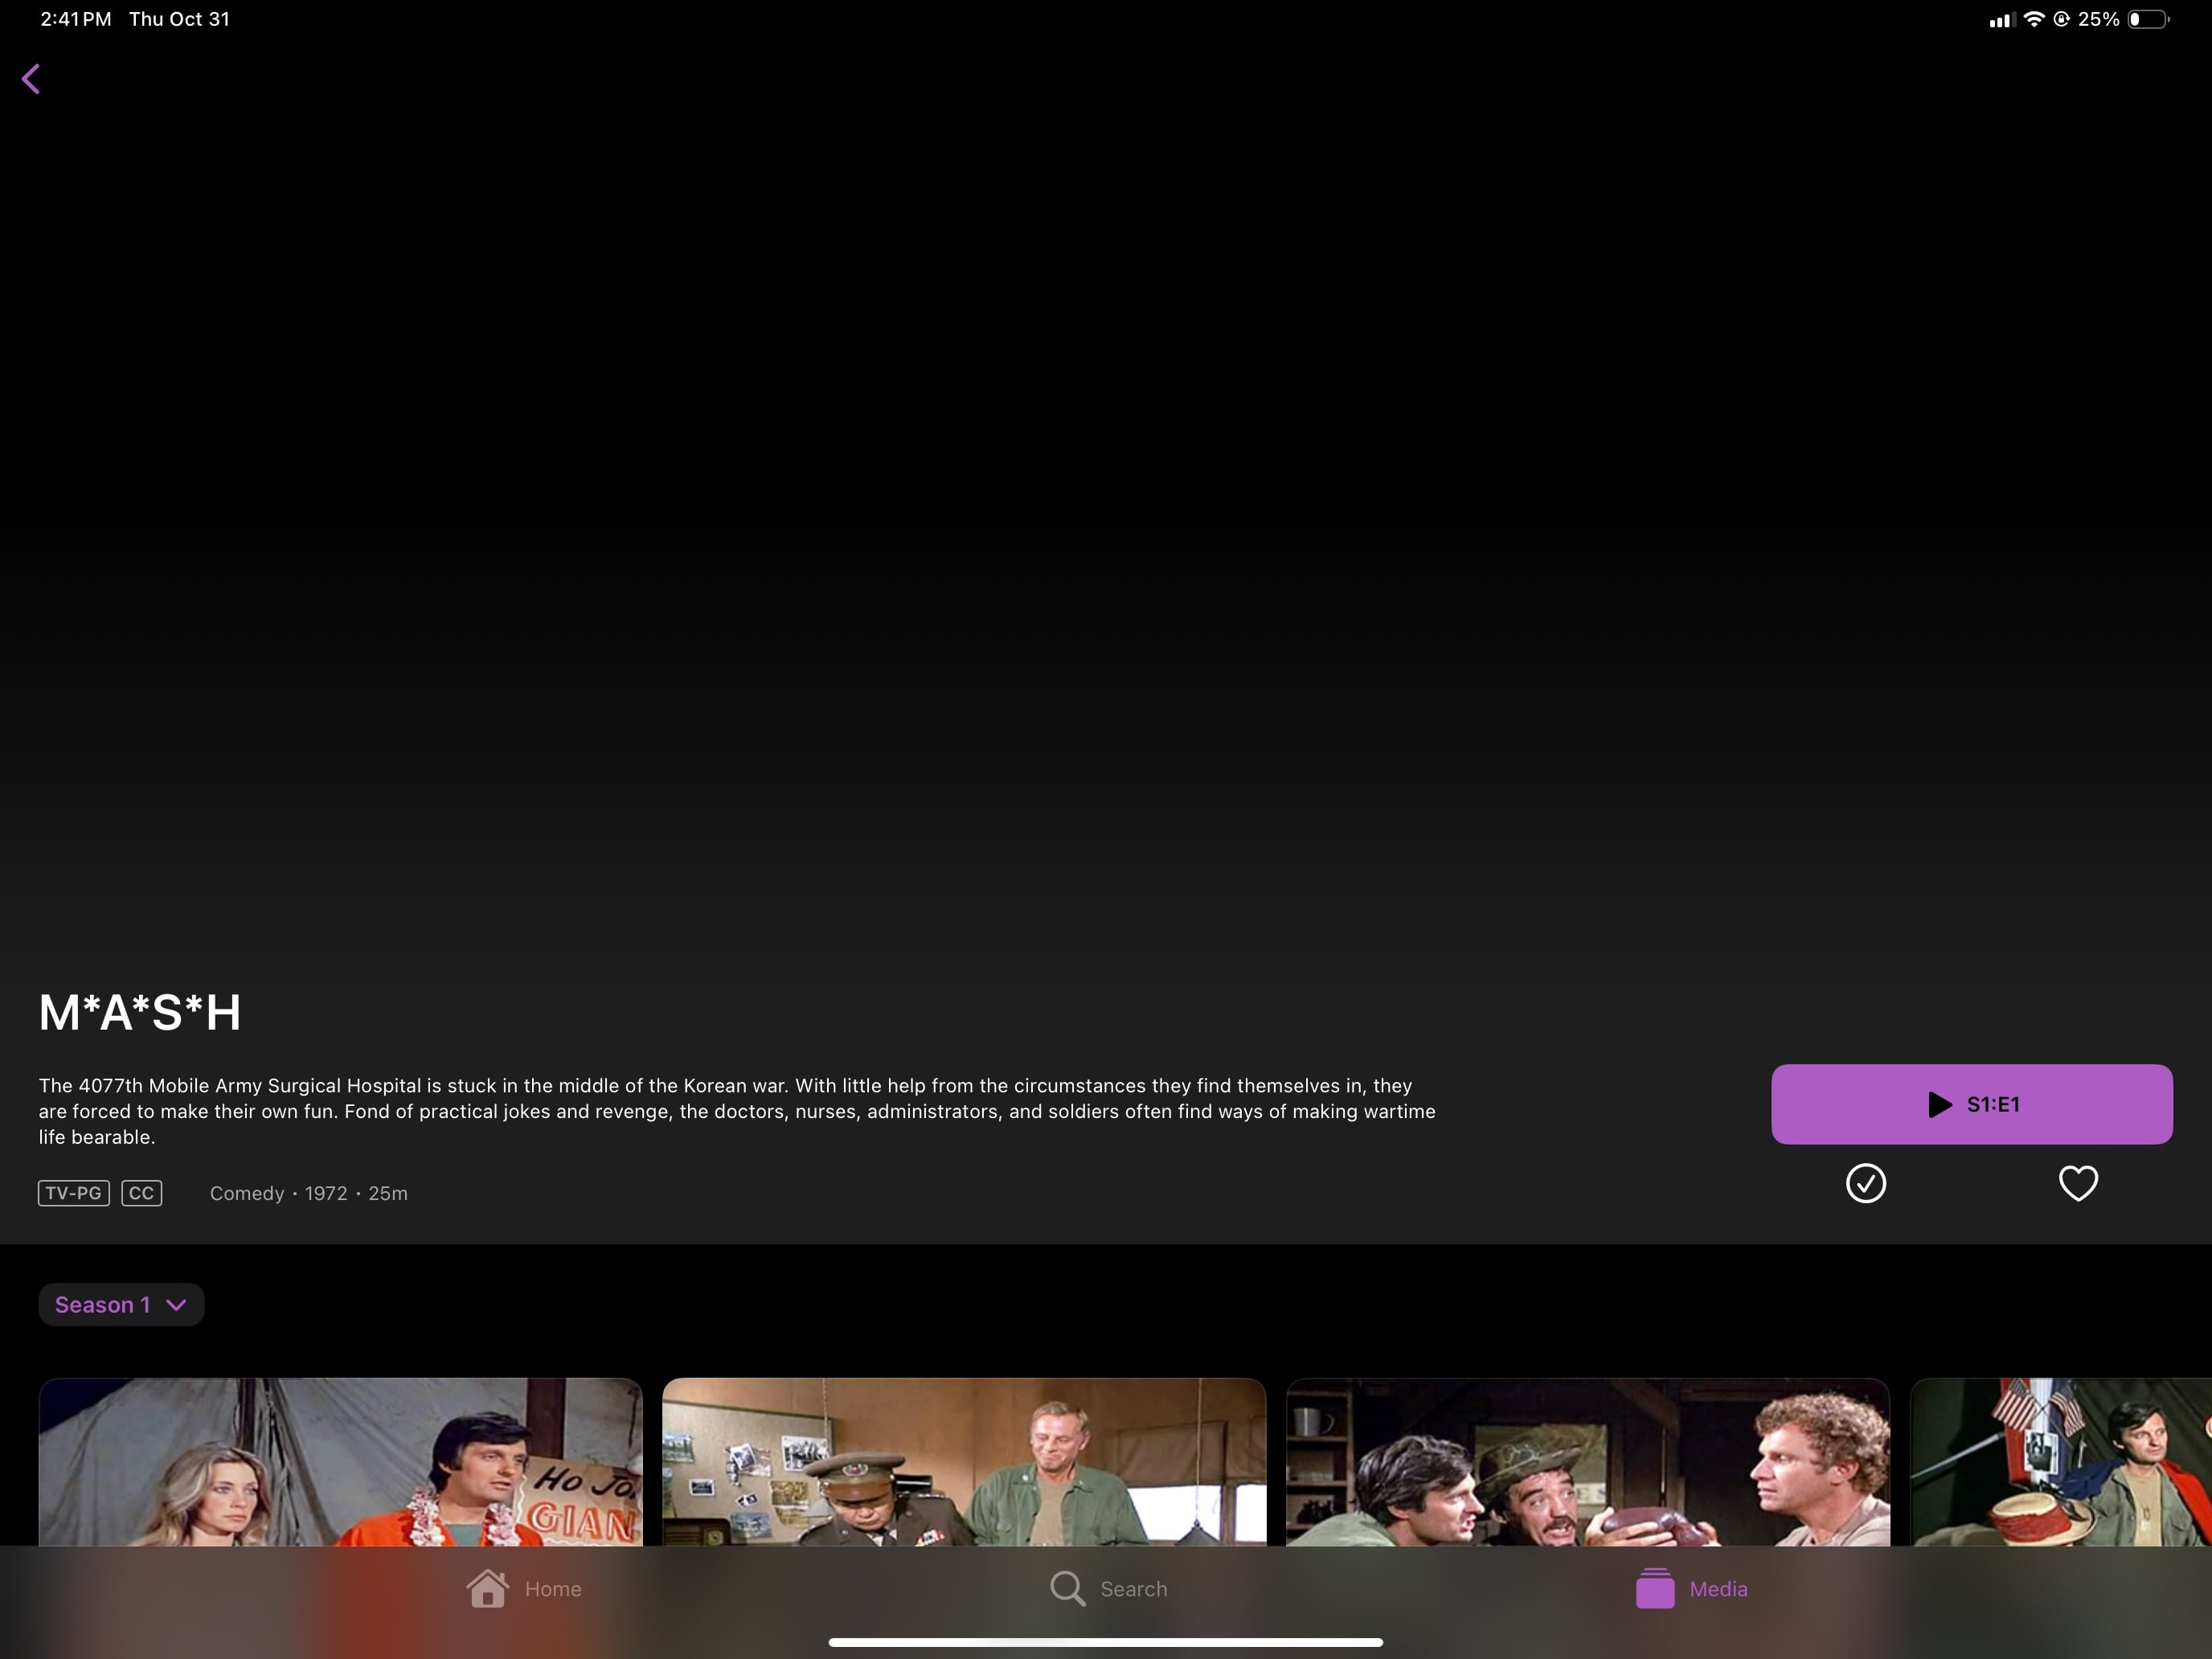The width and height of the screenshot is (2212, 1659).
Task: Tap the Wi-Fi status icon
Action: point(2033,19)
